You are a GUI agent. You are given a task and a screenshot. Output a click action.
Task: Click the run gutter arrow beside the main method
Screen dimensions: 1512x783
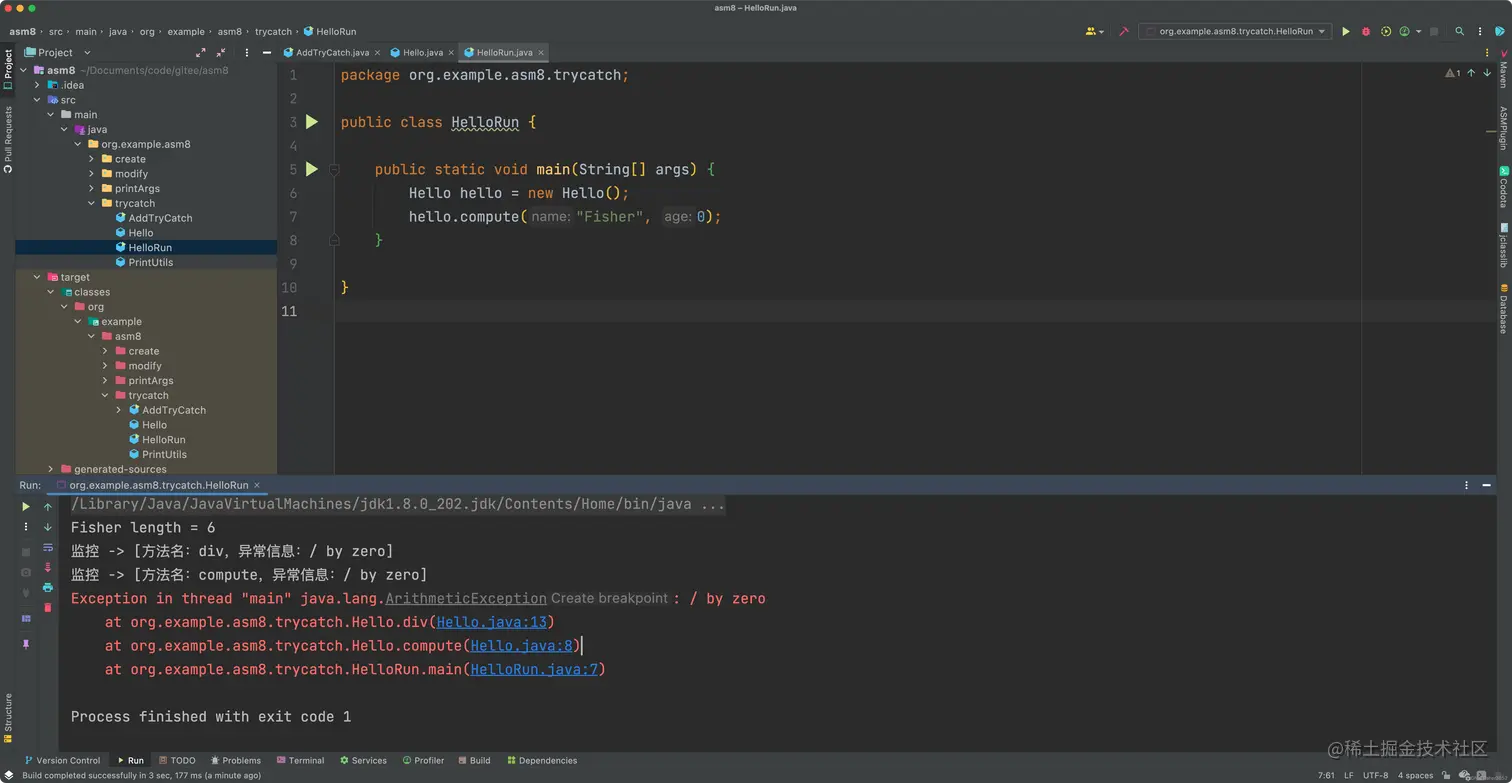click(312, 169)
